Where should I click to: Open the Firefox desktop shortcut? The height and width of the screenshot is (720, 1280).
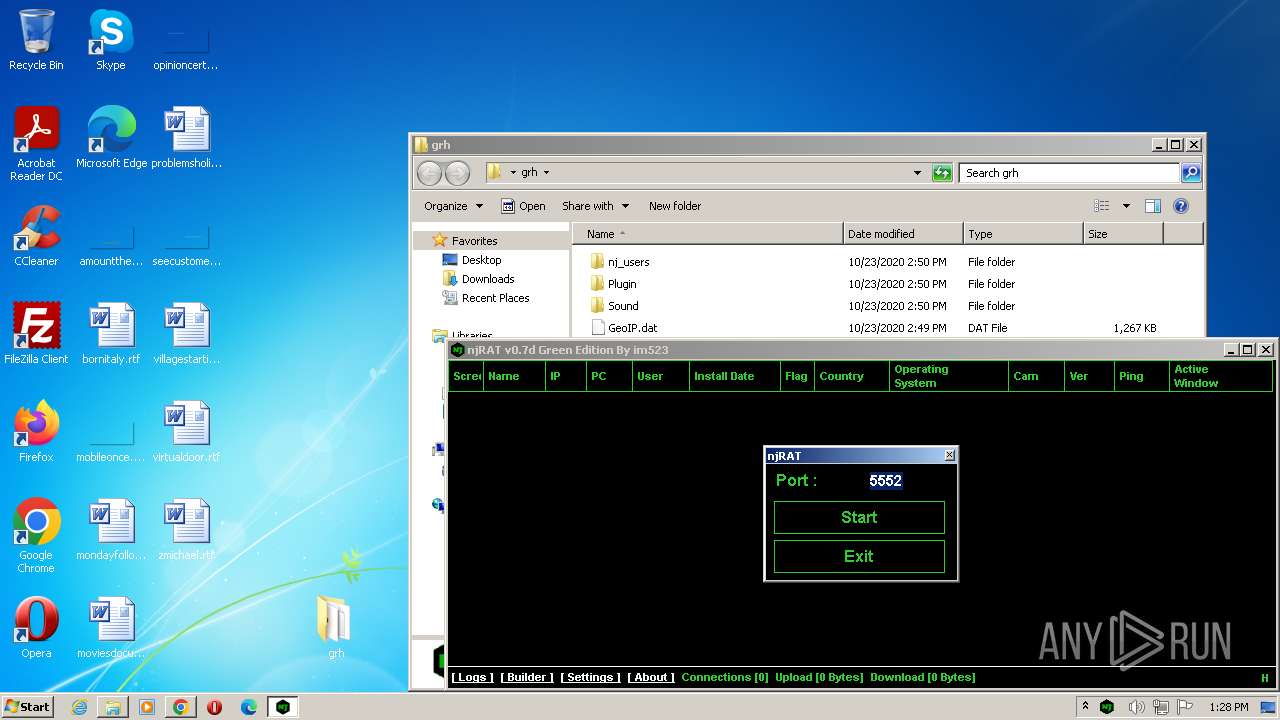coord(36,432)
